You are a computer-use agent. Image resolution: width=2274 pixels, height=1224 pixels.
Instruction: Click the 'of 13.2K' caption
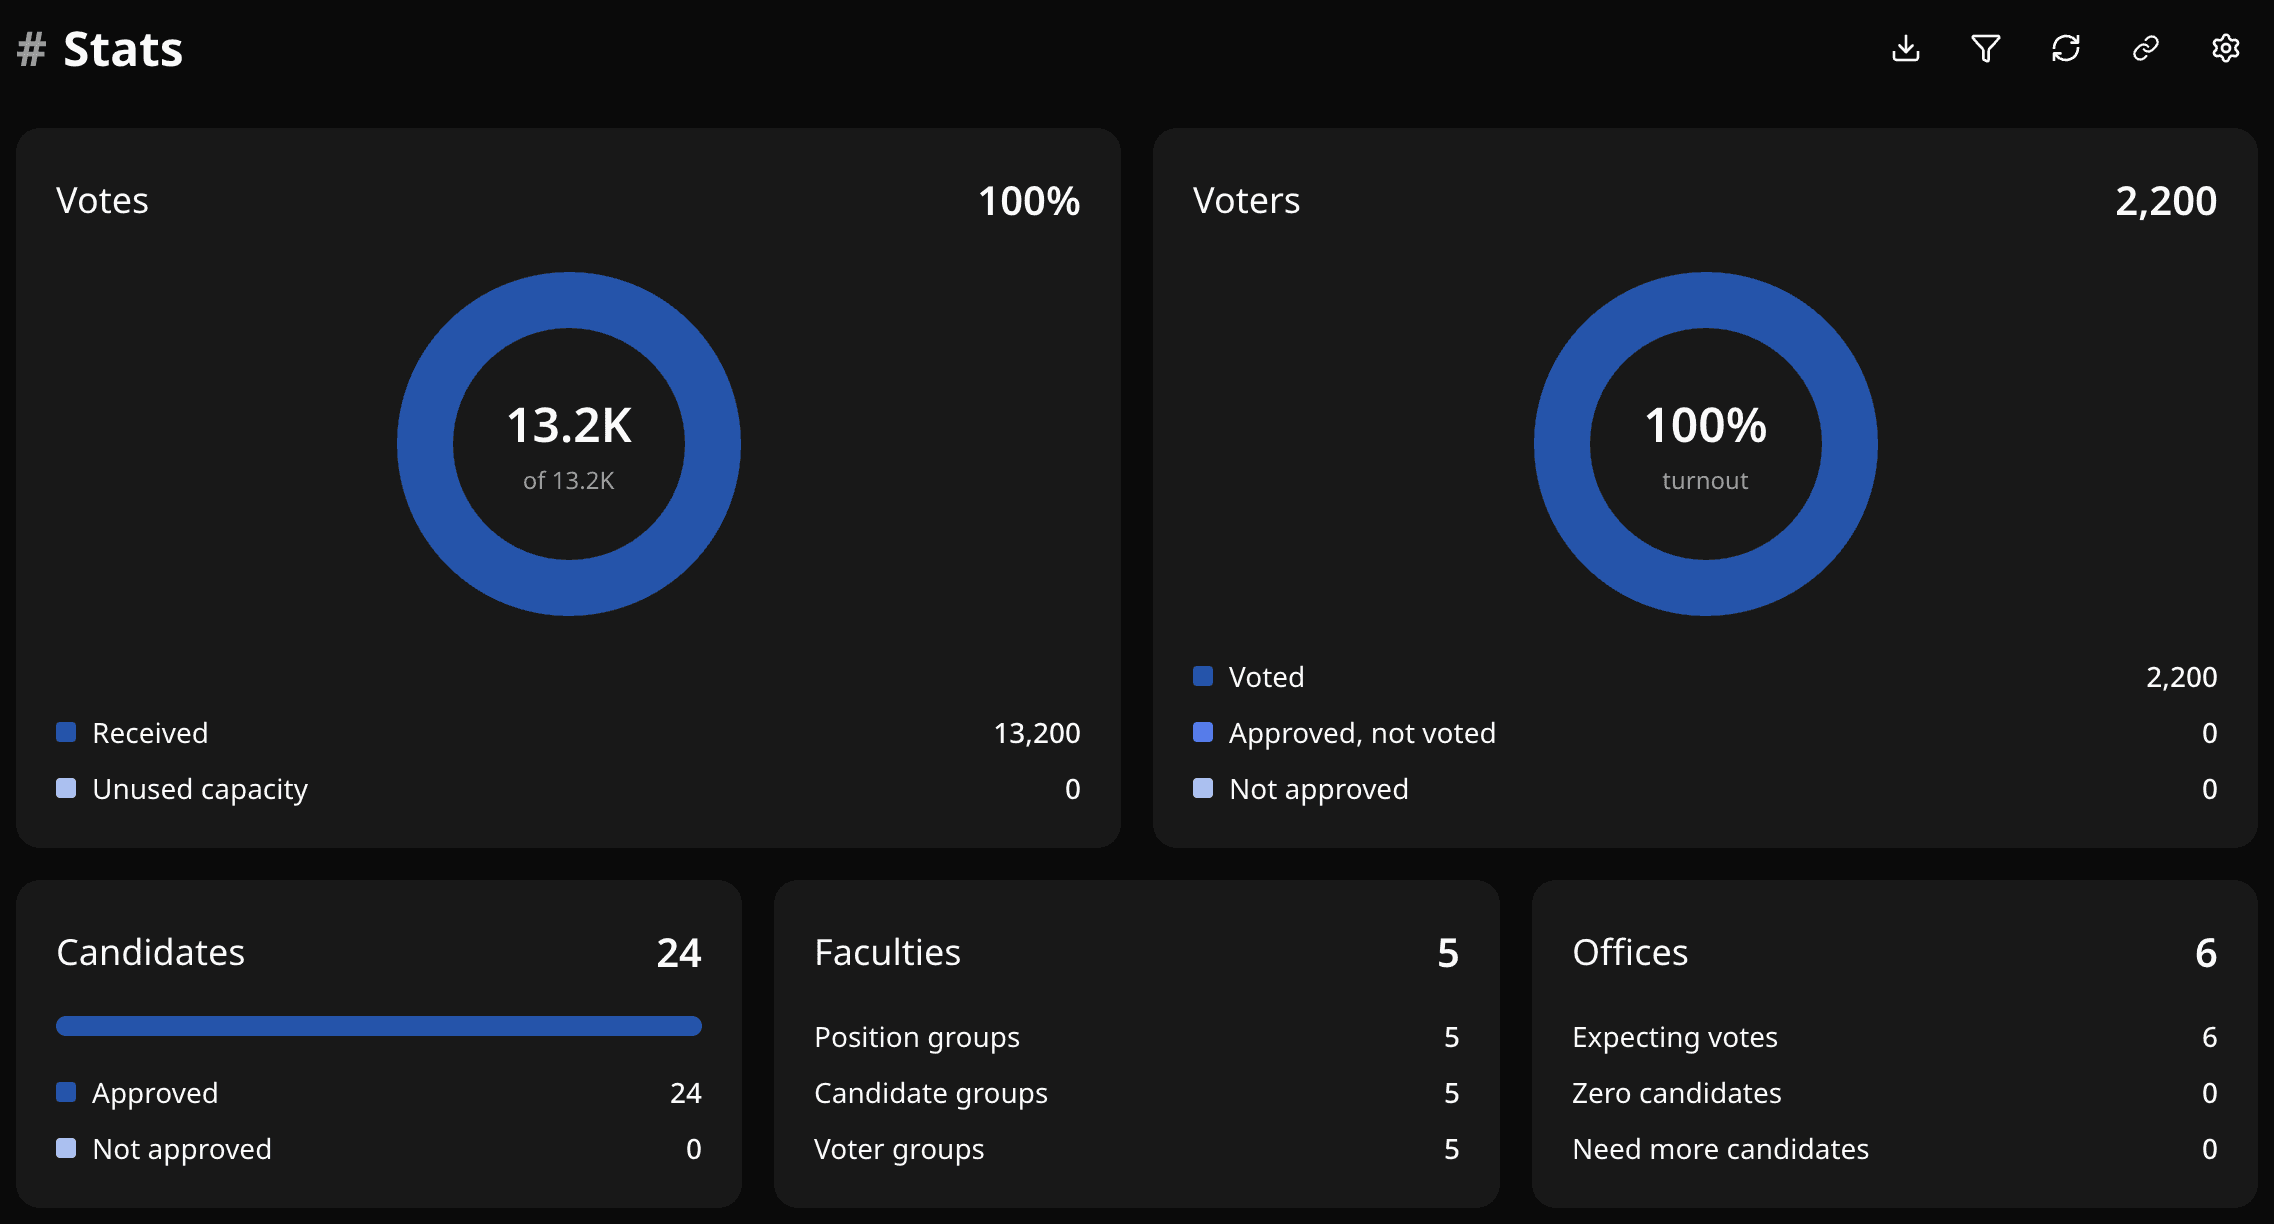point(569,481)
